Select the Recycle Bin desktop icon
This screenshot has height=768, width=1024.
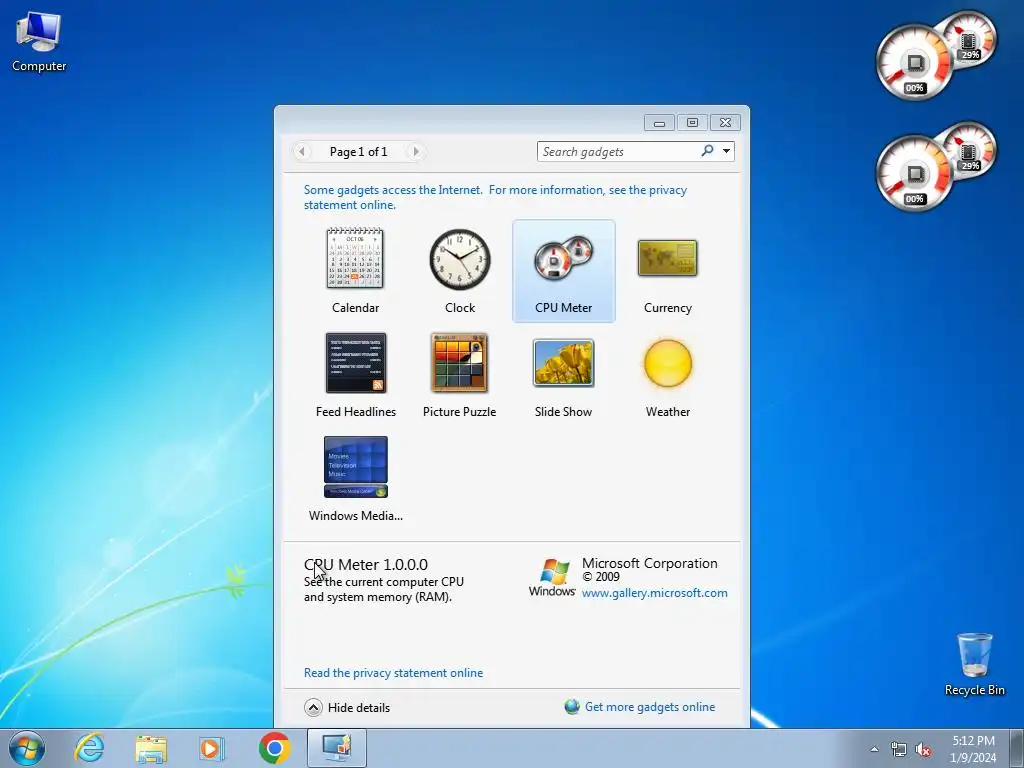tap(974, 664)
